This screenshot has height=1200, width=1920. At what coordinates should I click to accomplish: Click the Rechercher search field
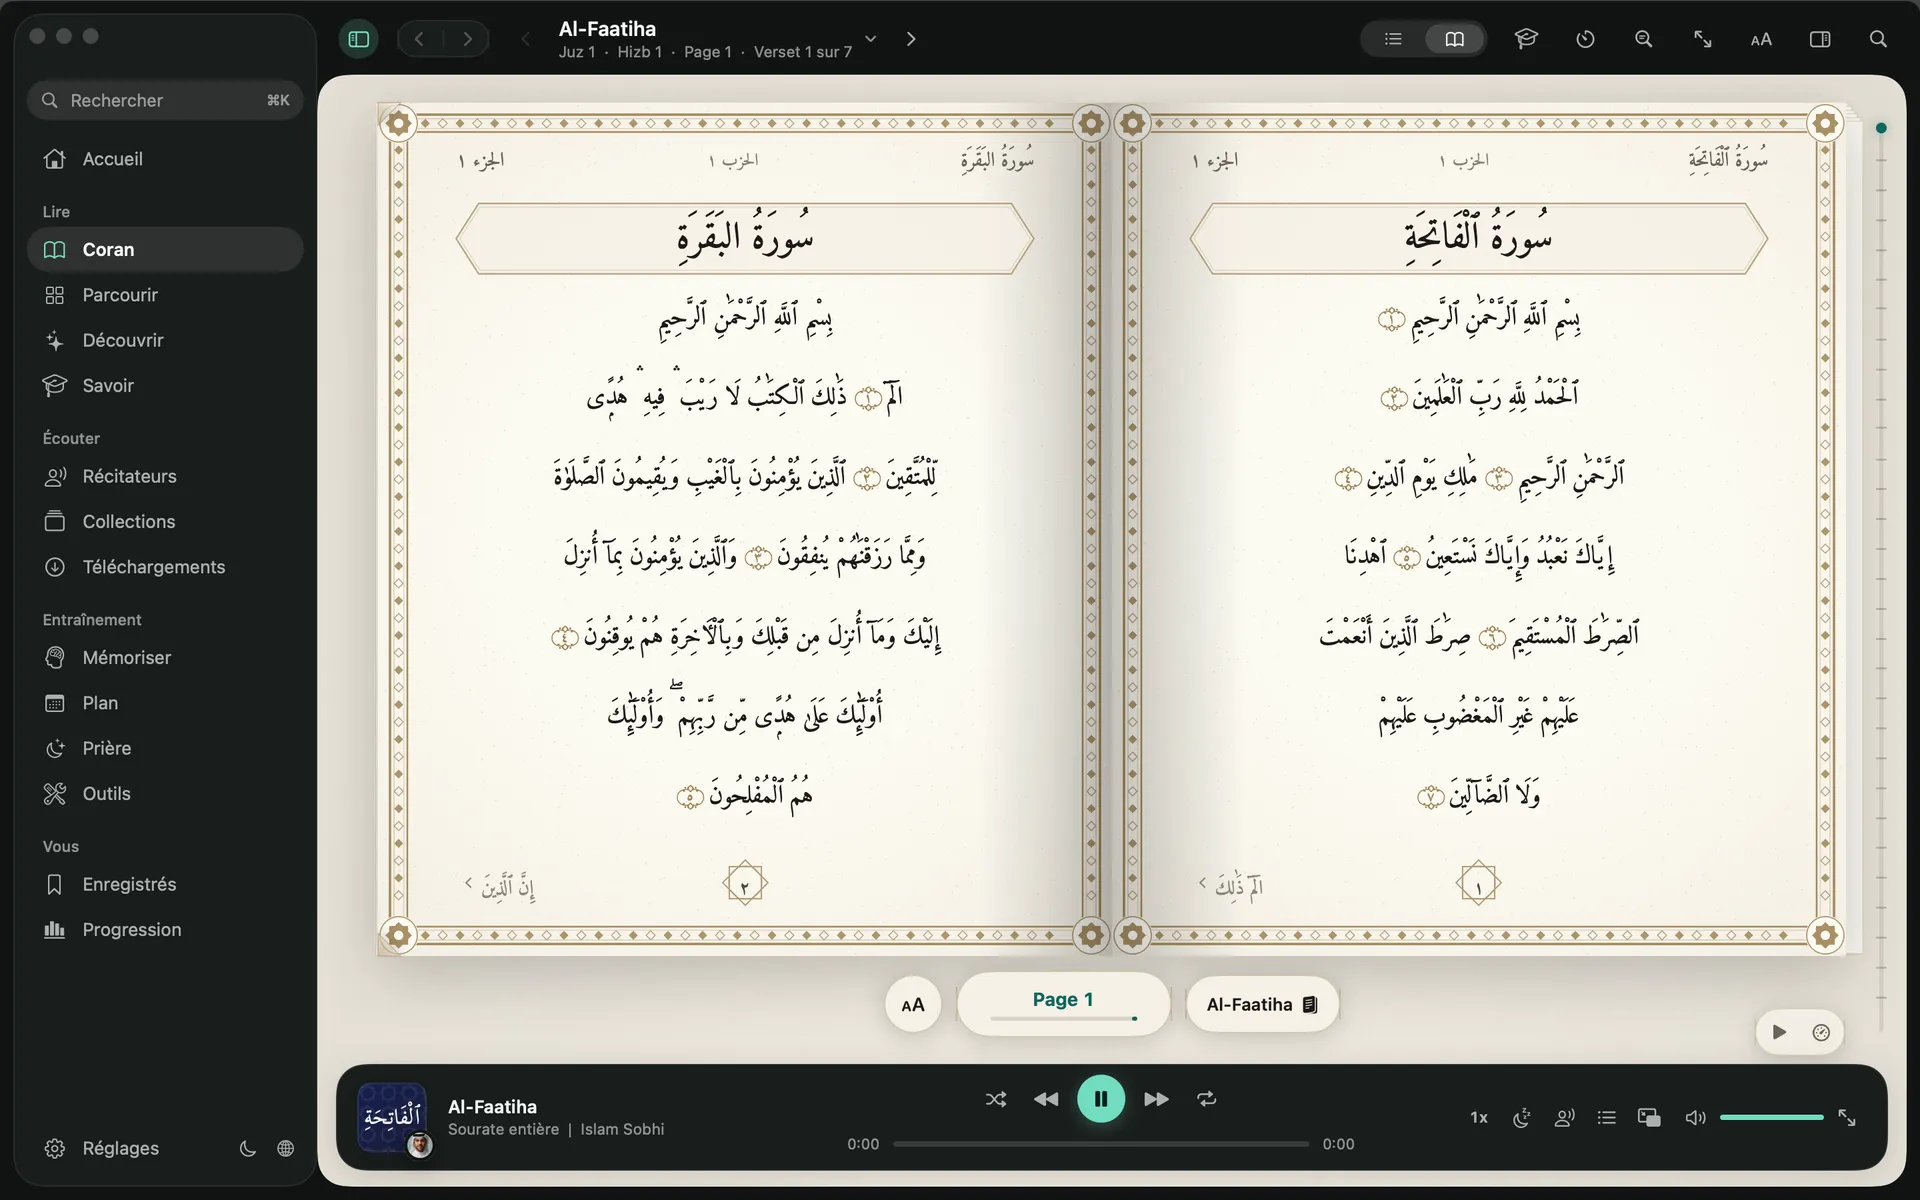pos(165,100)
